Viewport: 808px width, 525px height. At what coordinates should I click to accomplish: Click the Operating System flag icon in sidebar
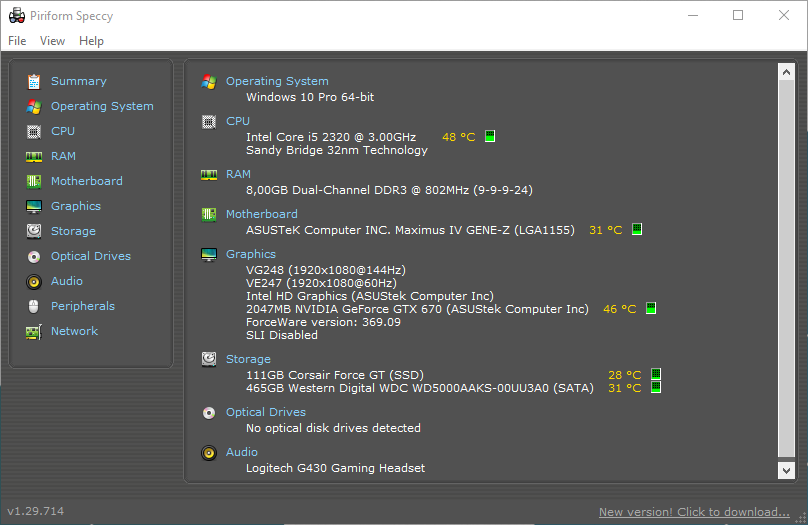click(x=34, y=107)
